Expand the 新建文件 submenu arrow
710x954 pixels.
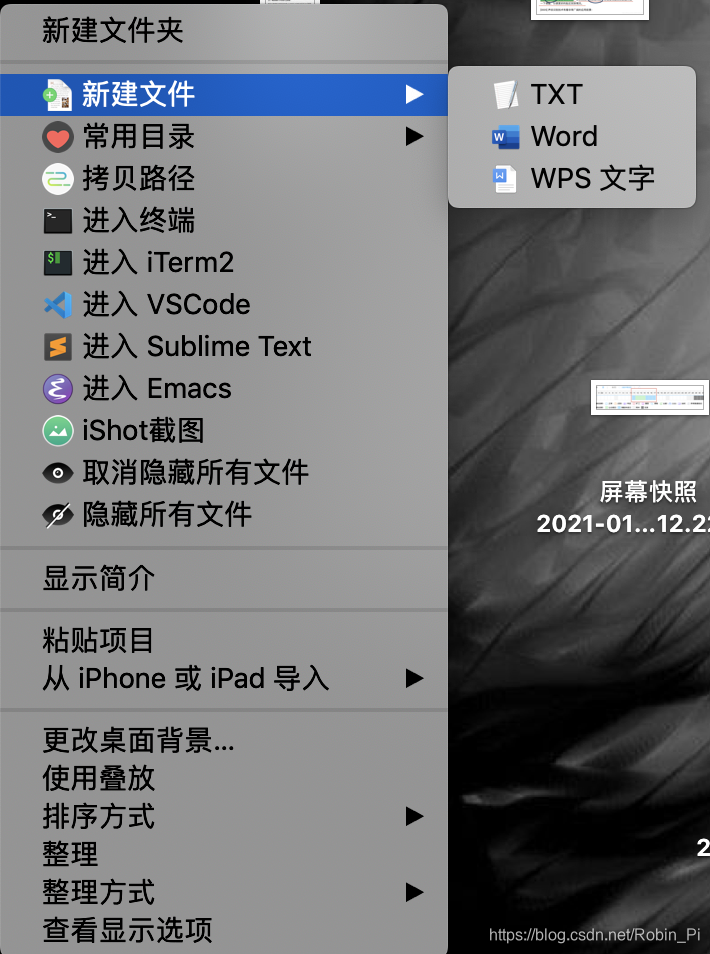(414, 94)
